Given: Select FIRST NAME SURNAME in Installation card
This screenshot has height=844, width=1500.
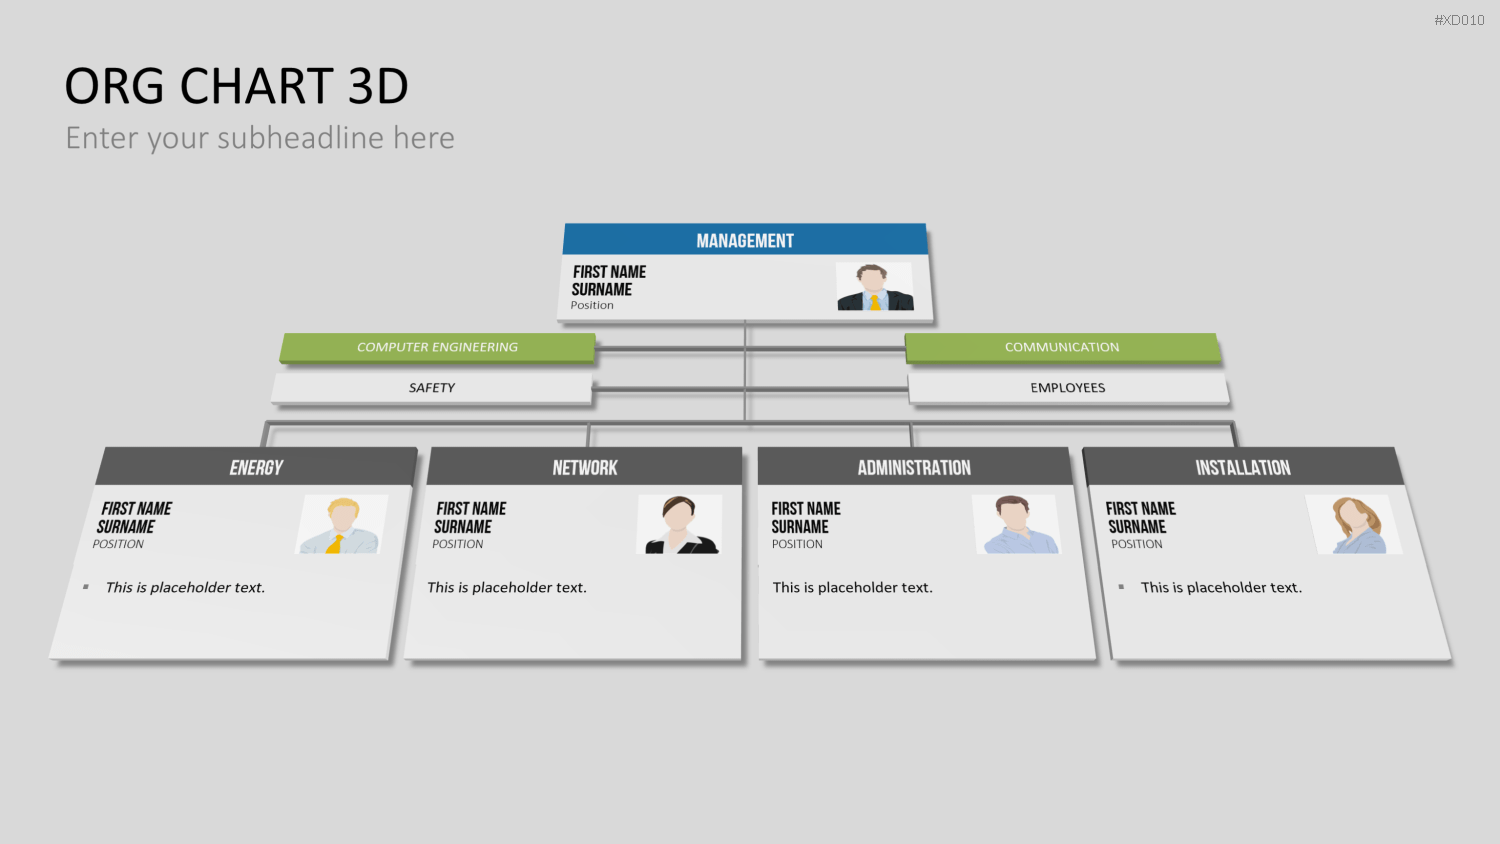Looking at the screenshot, I should (1141, 518).
